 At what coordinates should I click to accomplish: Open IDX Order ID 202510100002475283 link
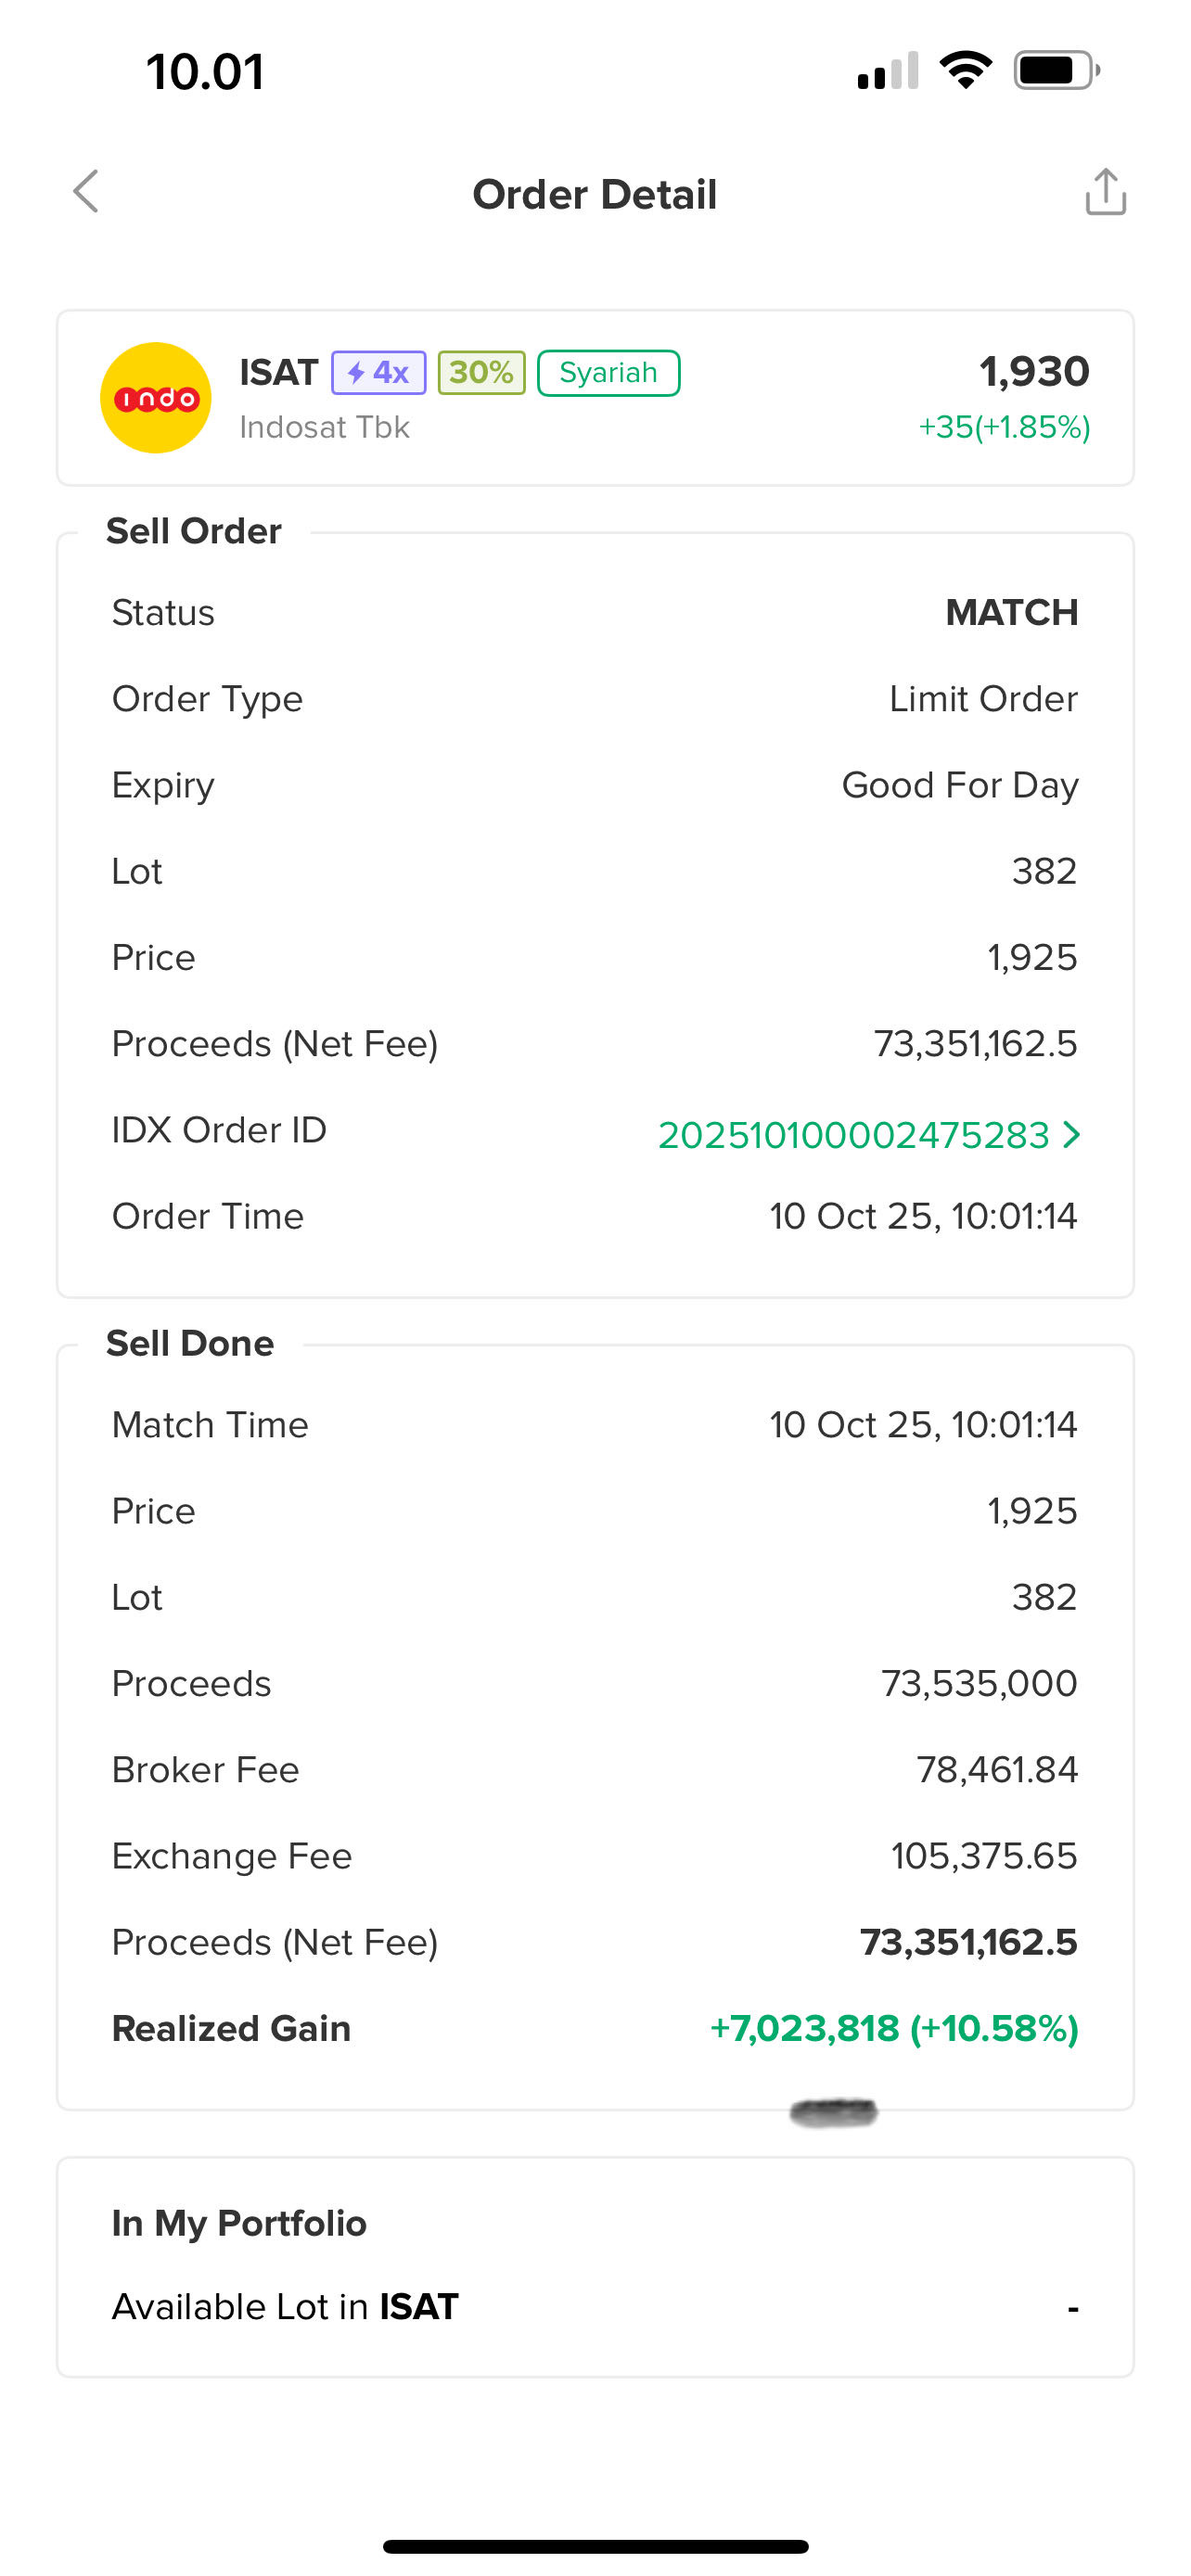[853, 1135]
